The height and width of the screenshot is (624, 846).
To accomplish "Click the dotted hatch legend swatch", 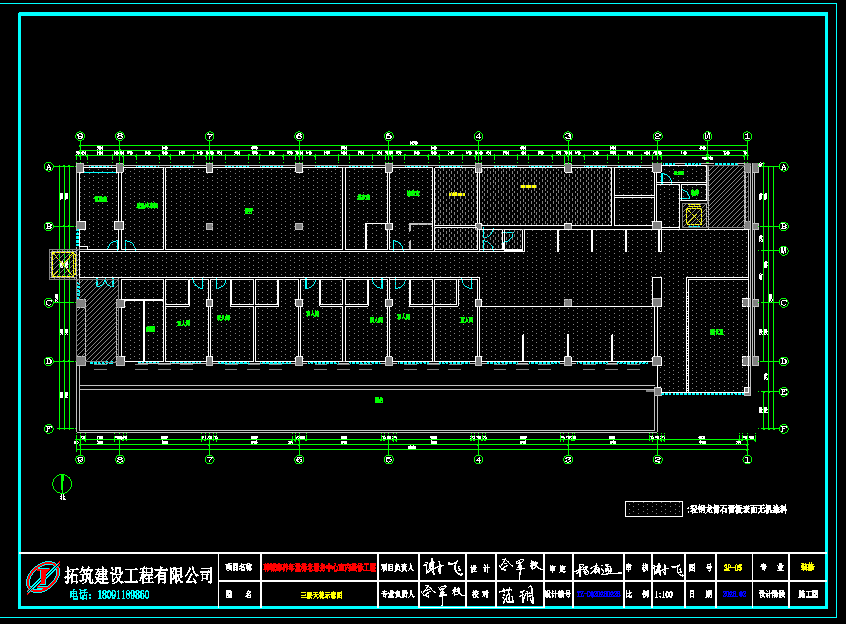I will click(x=654, y=509).
